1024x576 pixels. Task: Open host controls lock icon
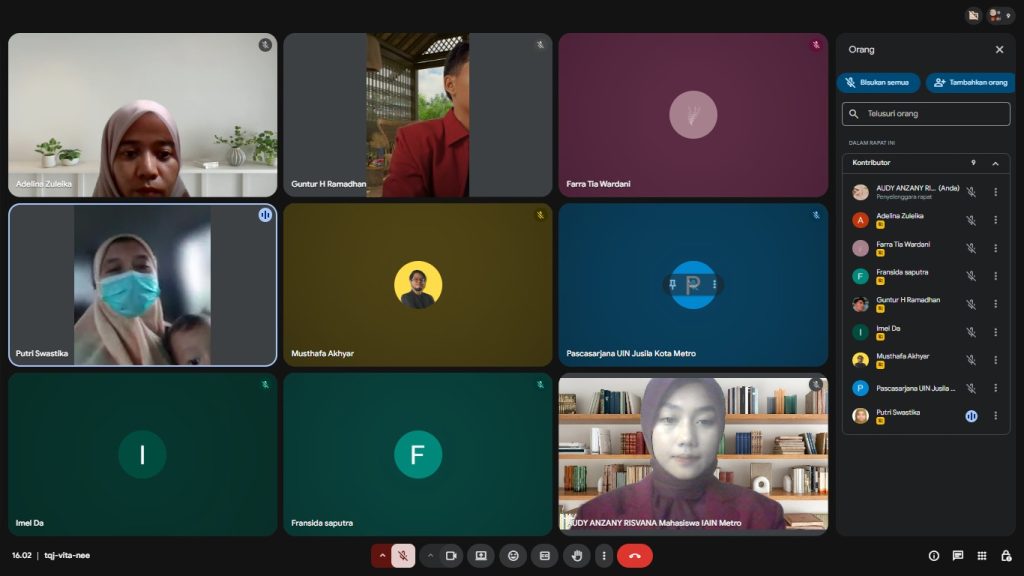1006,556
